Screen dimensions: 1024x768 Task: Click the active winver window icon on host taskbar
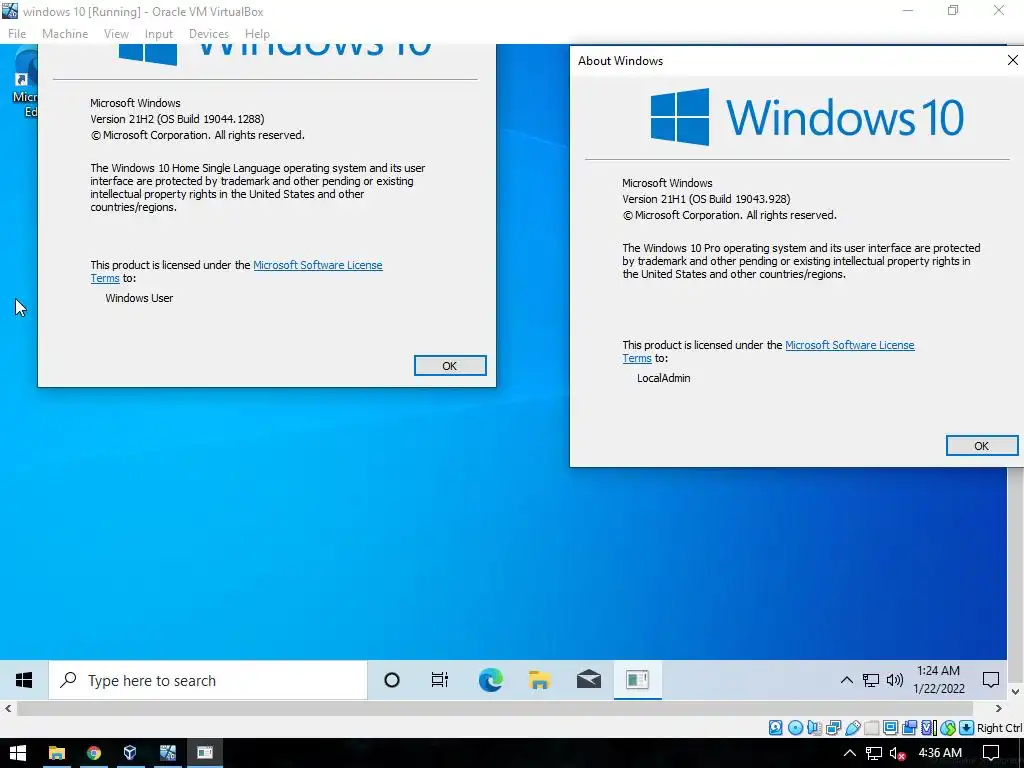click(x=205, y=753)
